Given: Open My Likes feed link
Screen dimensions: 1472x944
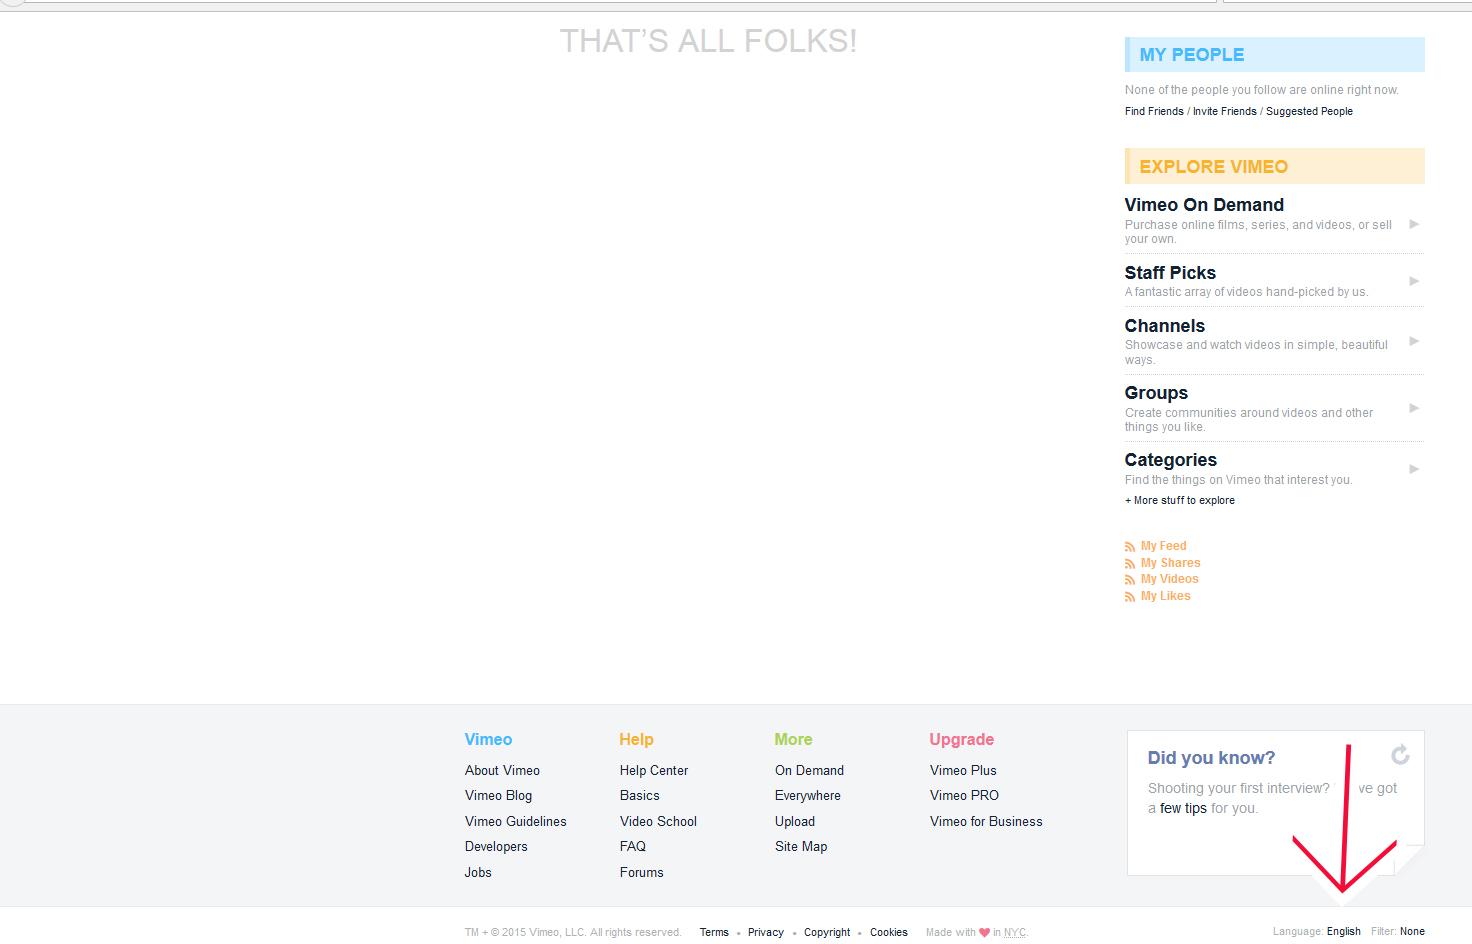Looking at the screenshot, I should coord(1166,596).
